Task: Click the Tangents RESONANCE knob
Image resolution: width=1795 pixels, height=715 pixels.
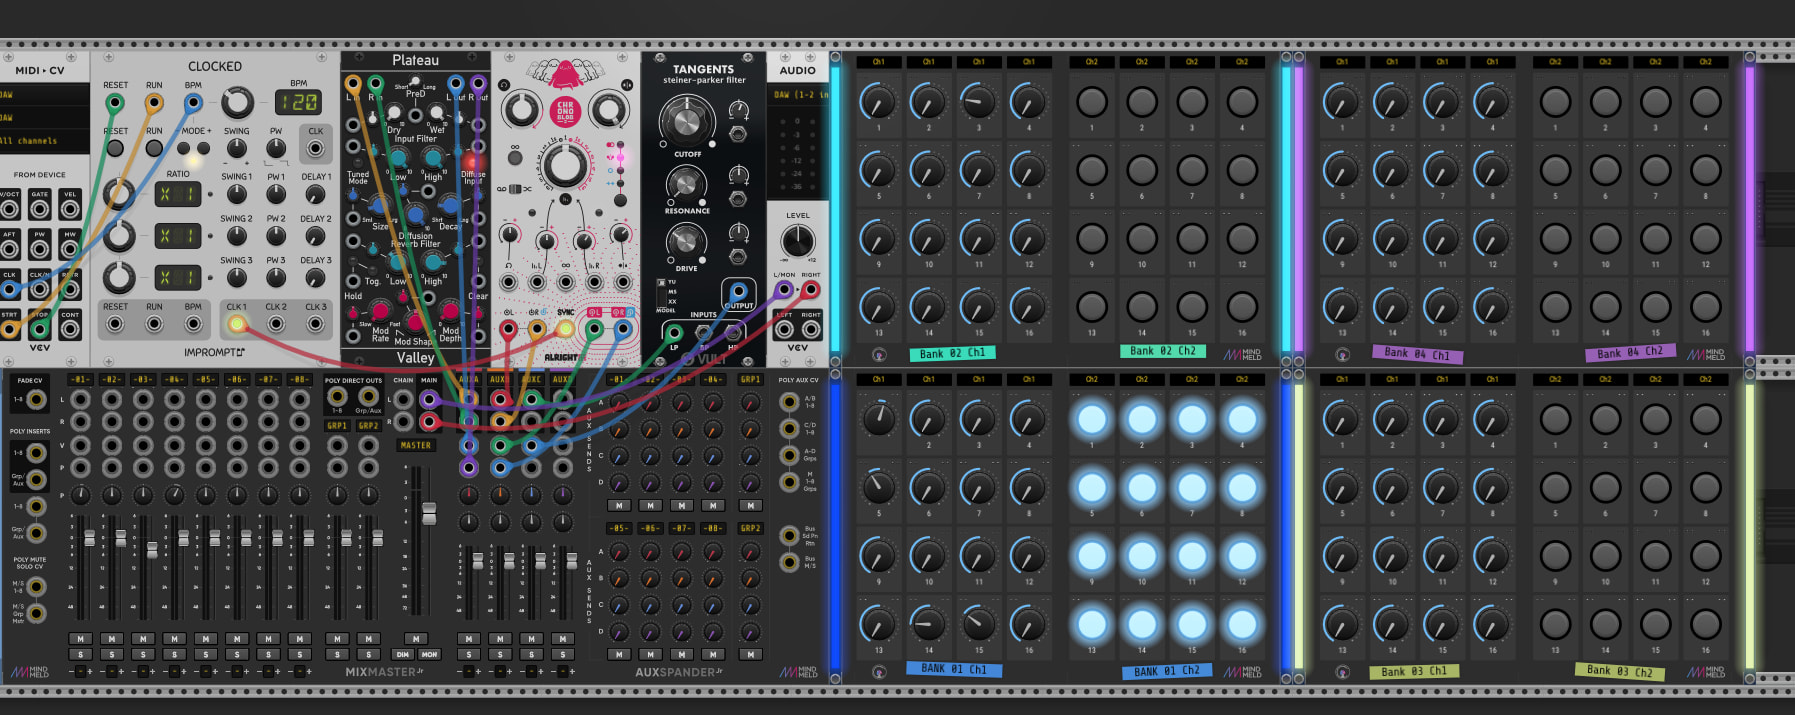Action: point(687,183)
